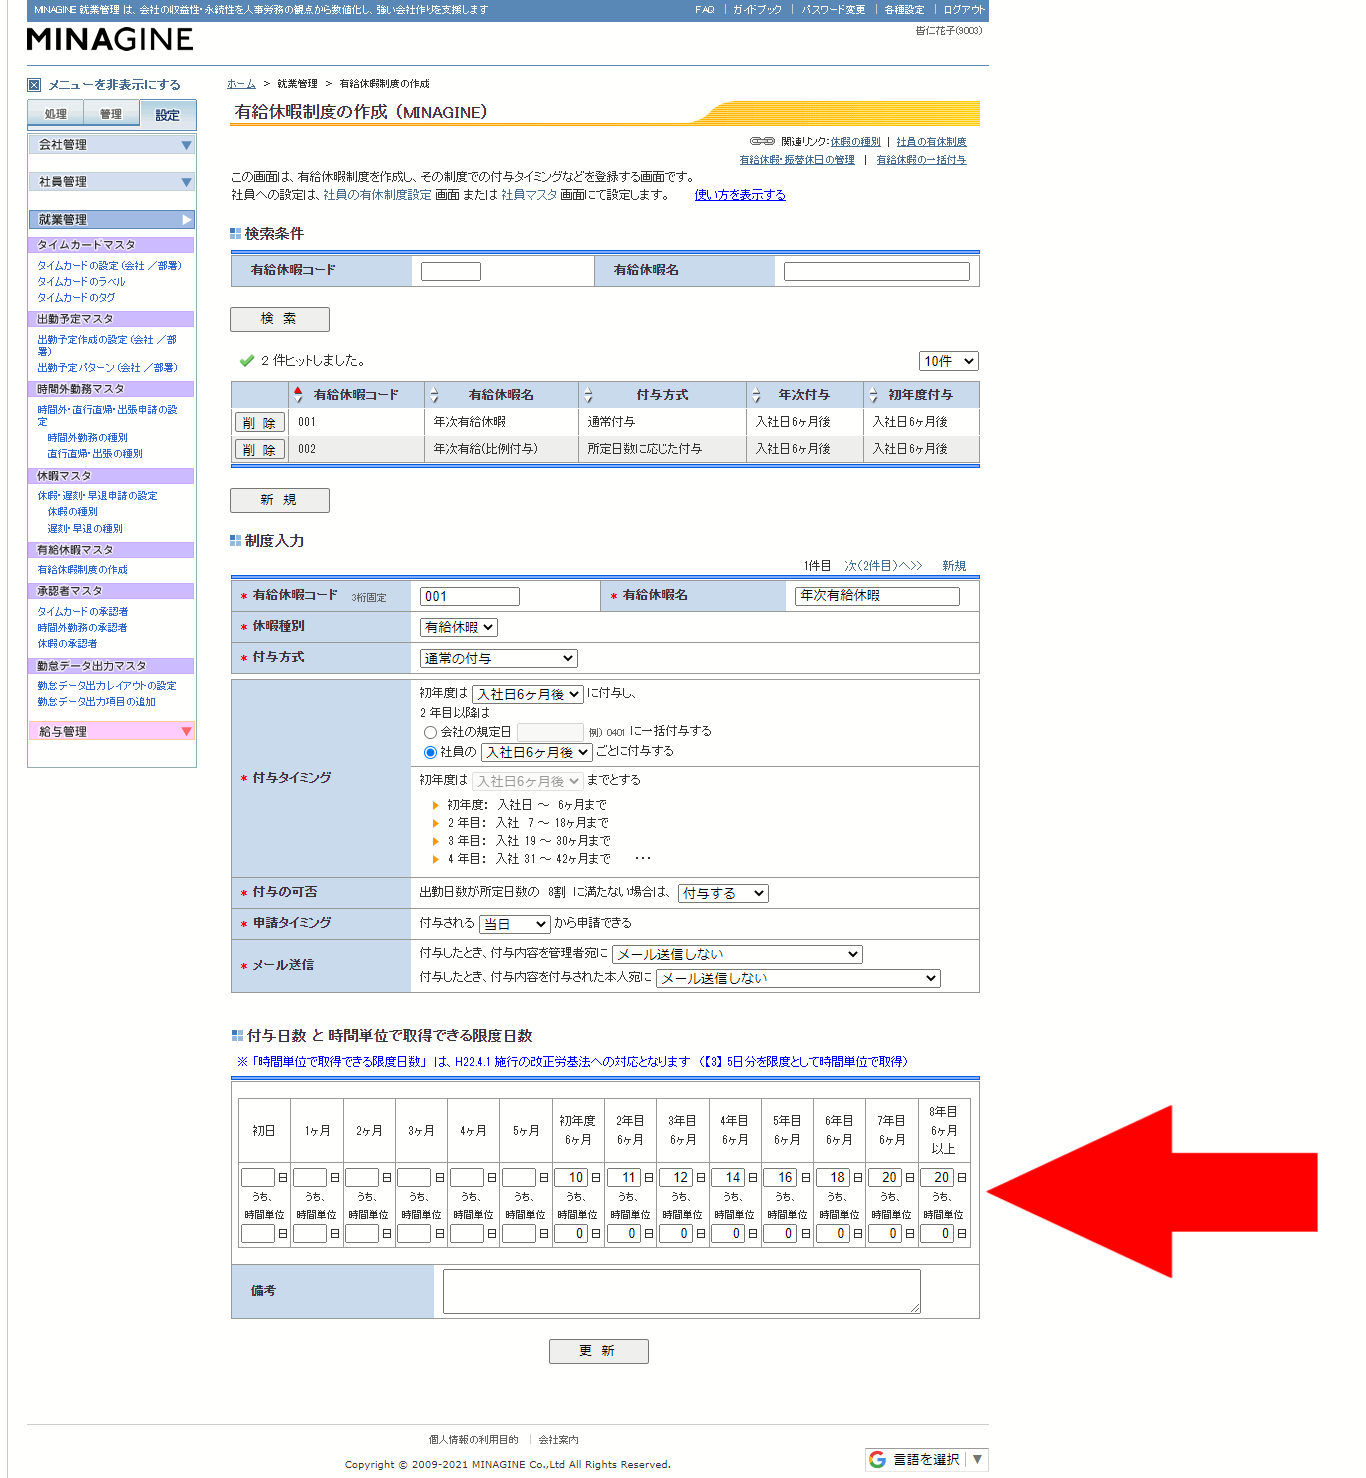Expand 社員管理 menu section
This screenshot has height=1478, width=1366.
pos(111,182)
